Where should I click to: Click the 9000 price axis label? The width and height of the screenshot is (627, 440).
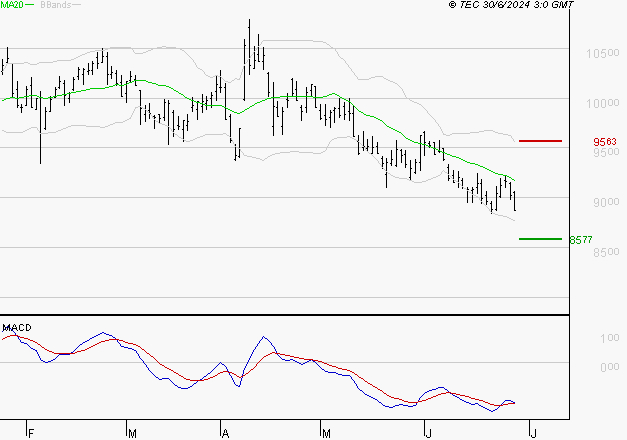click(606, 202)
